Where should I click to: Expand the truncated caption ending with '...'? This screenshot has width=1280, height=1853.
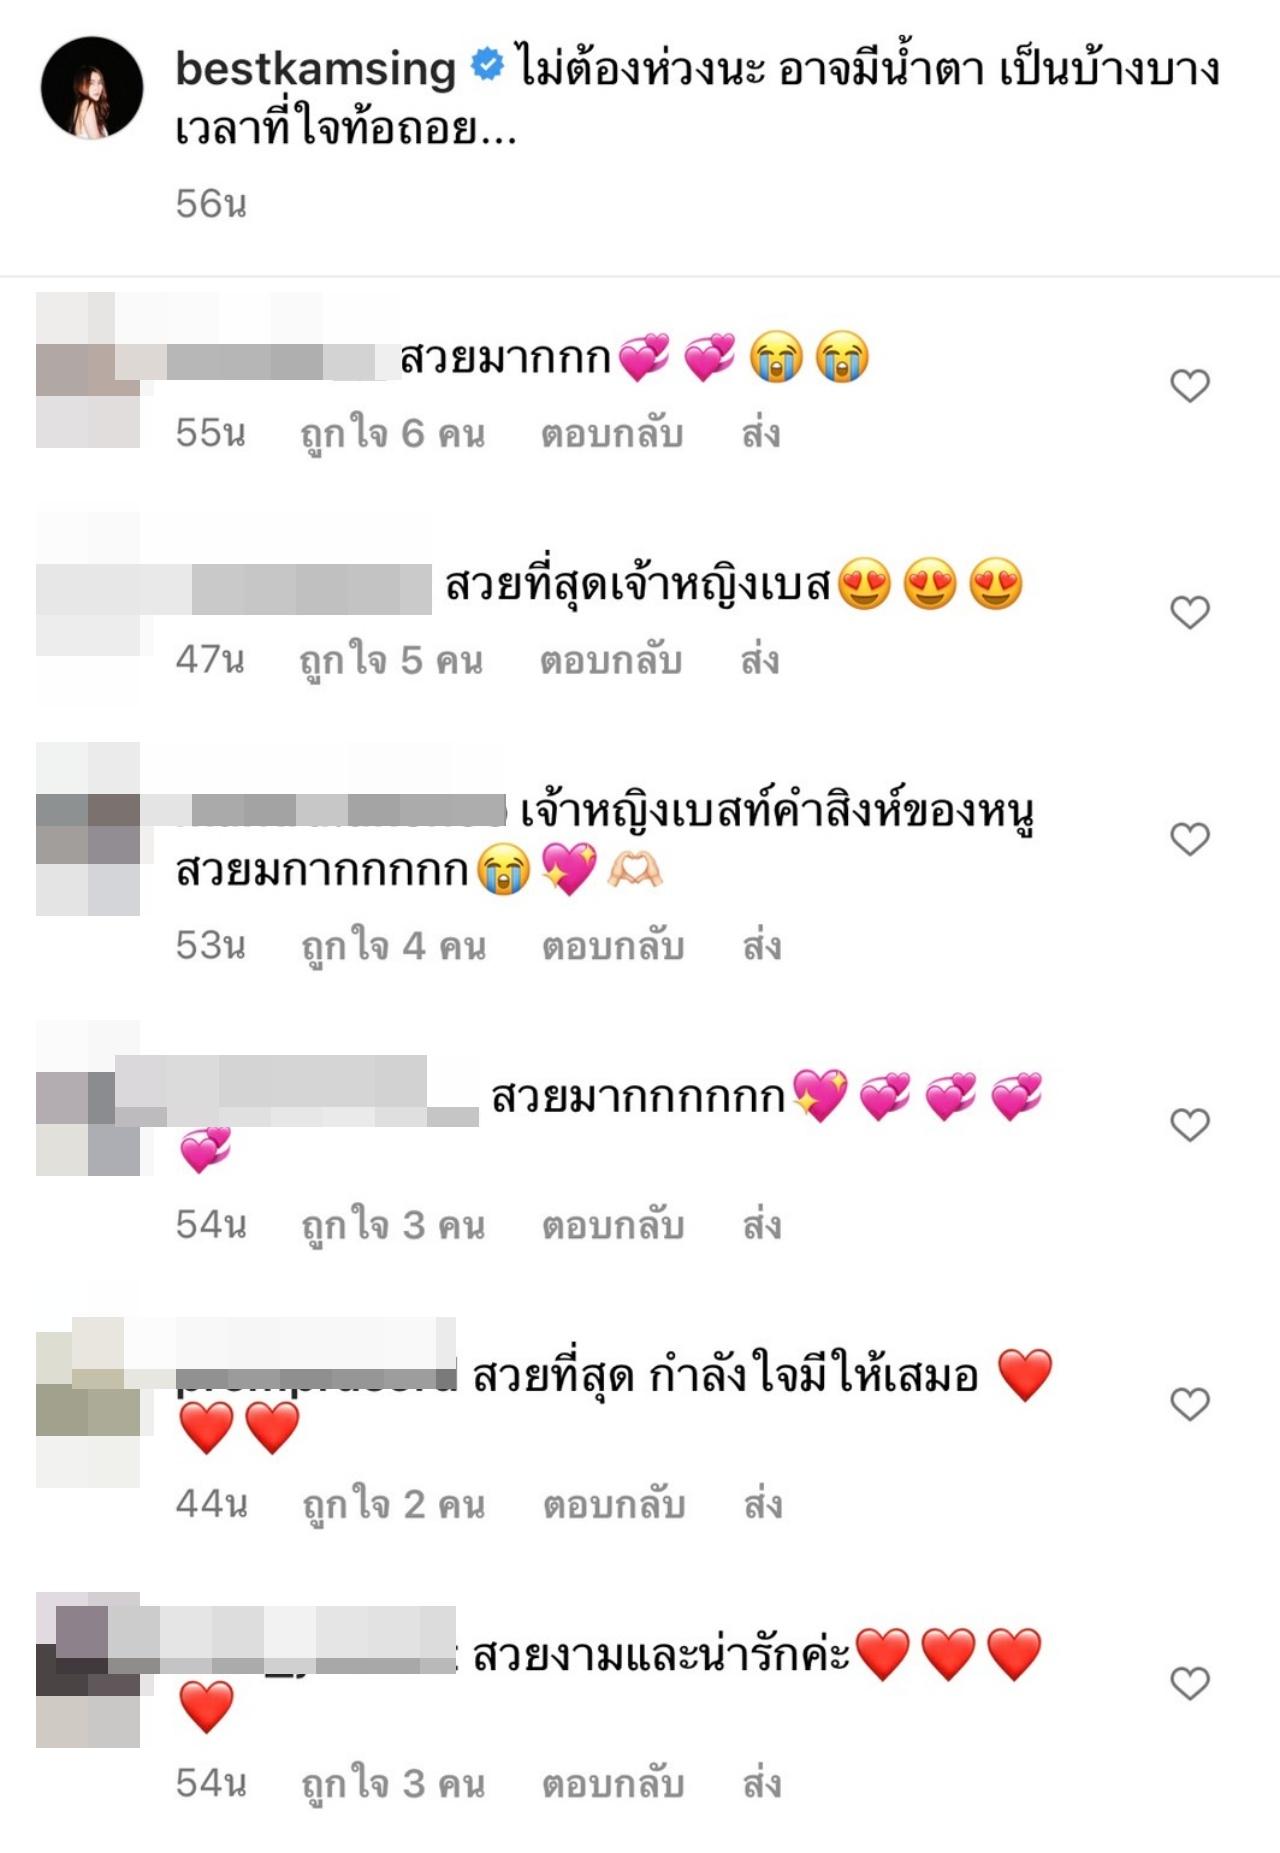point(346,129)
